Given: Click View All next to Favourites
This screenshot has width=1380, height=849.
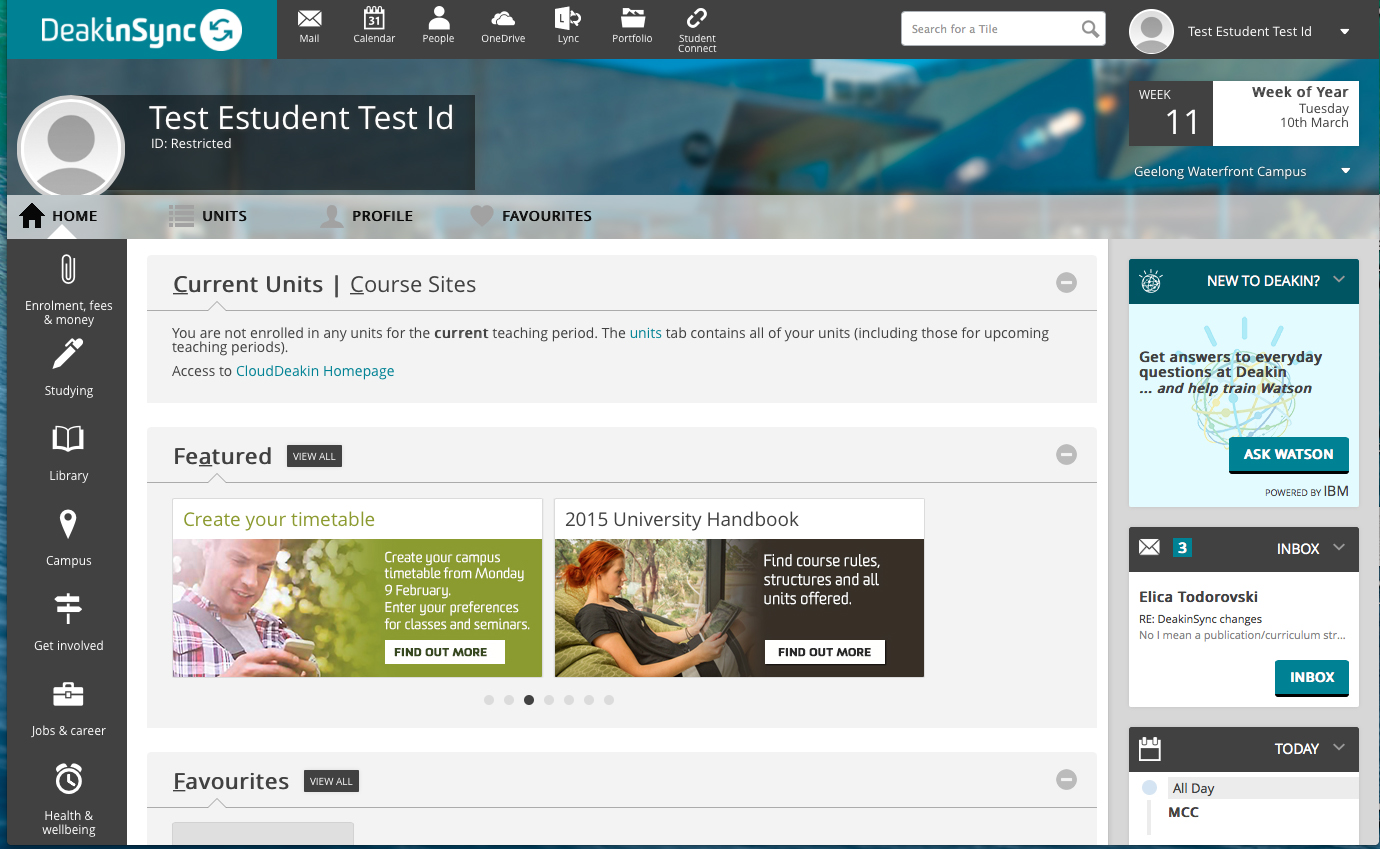Looking at the screenshot, I should [331, 781].
